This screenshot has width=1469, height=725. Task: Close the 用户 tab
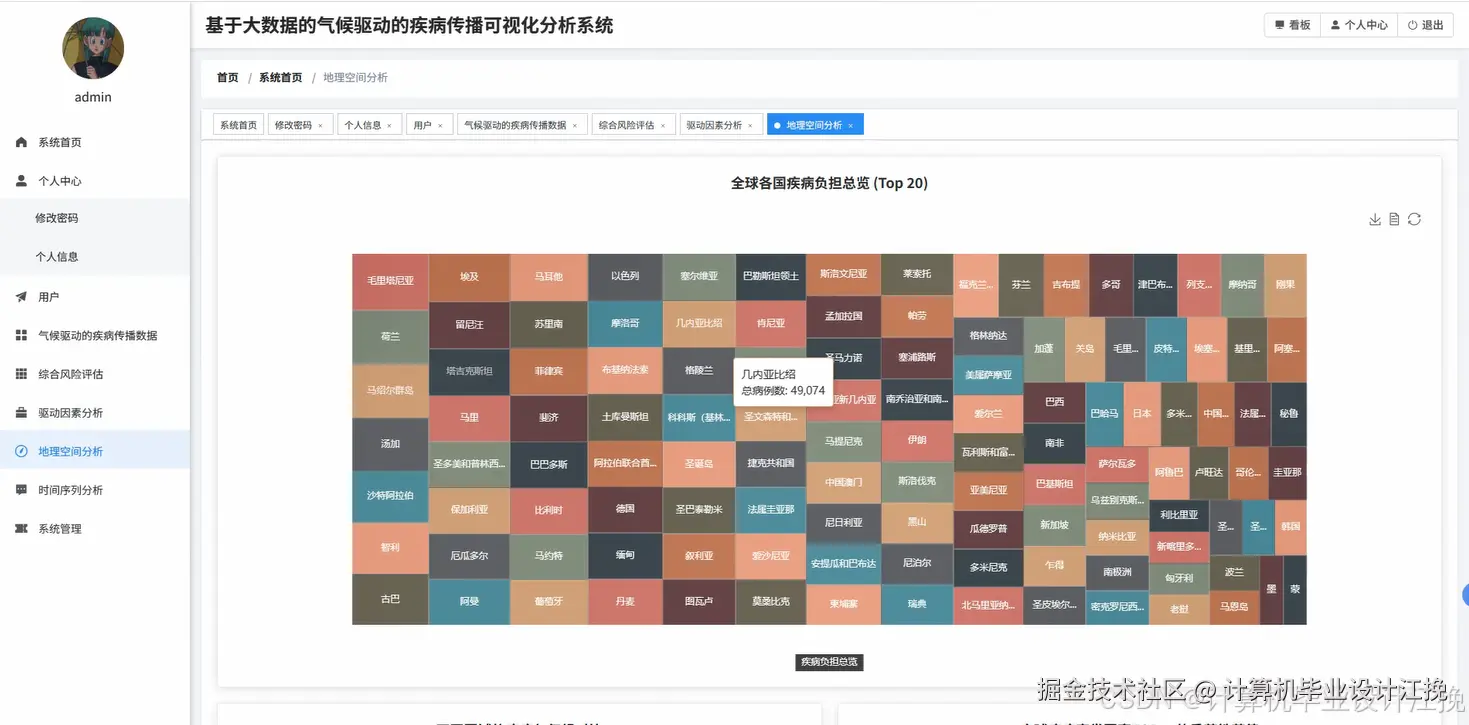tap(440, 126)
